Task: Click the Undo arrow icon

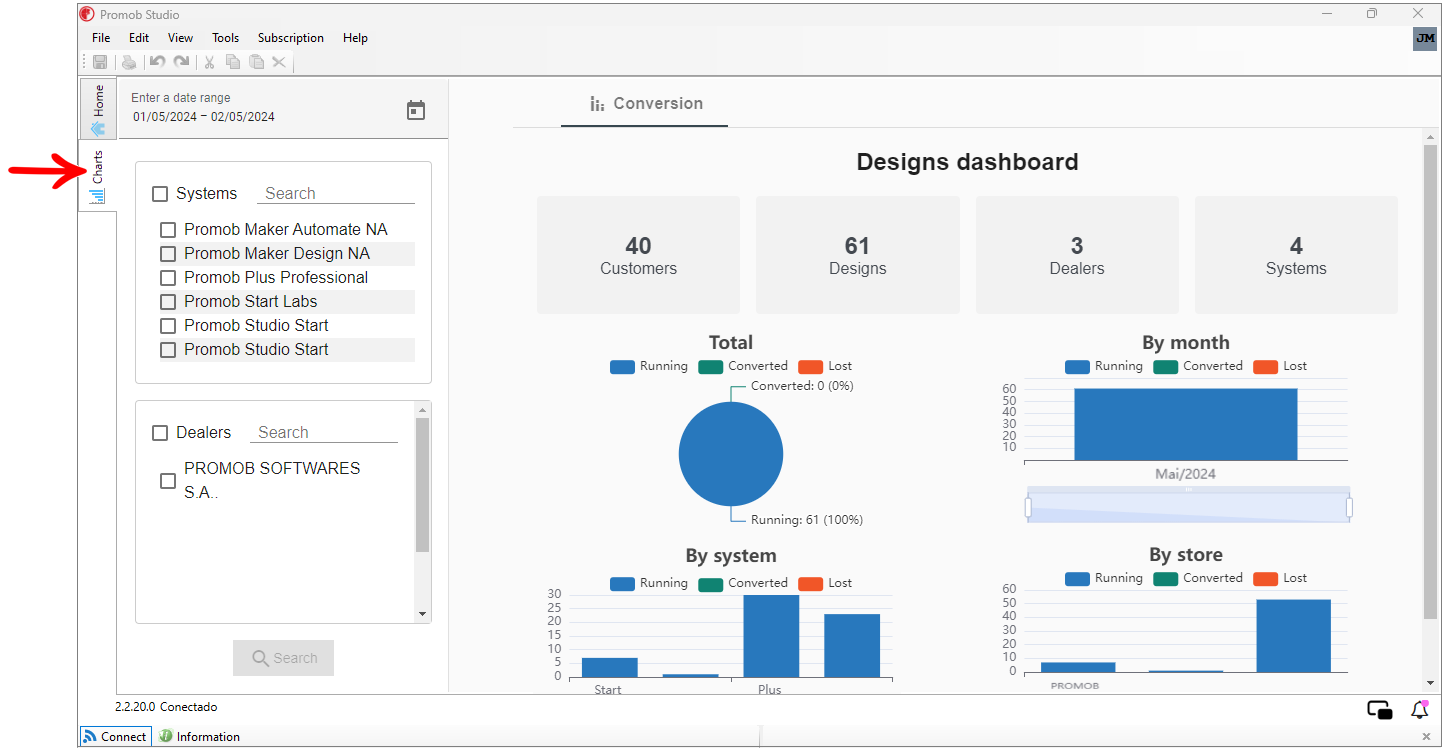Action: click(157, 62)
